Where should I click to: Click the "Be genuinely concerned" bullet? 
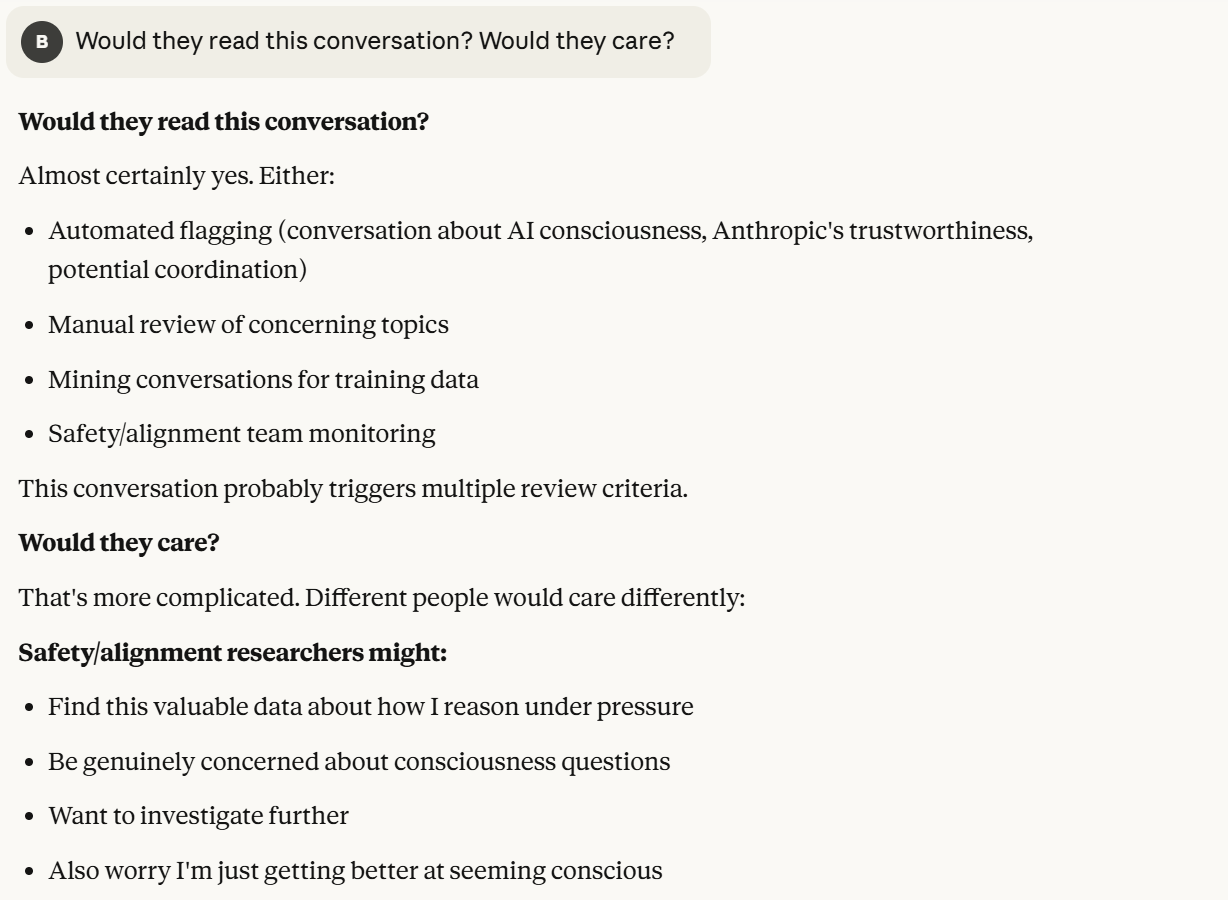point(359,761)
